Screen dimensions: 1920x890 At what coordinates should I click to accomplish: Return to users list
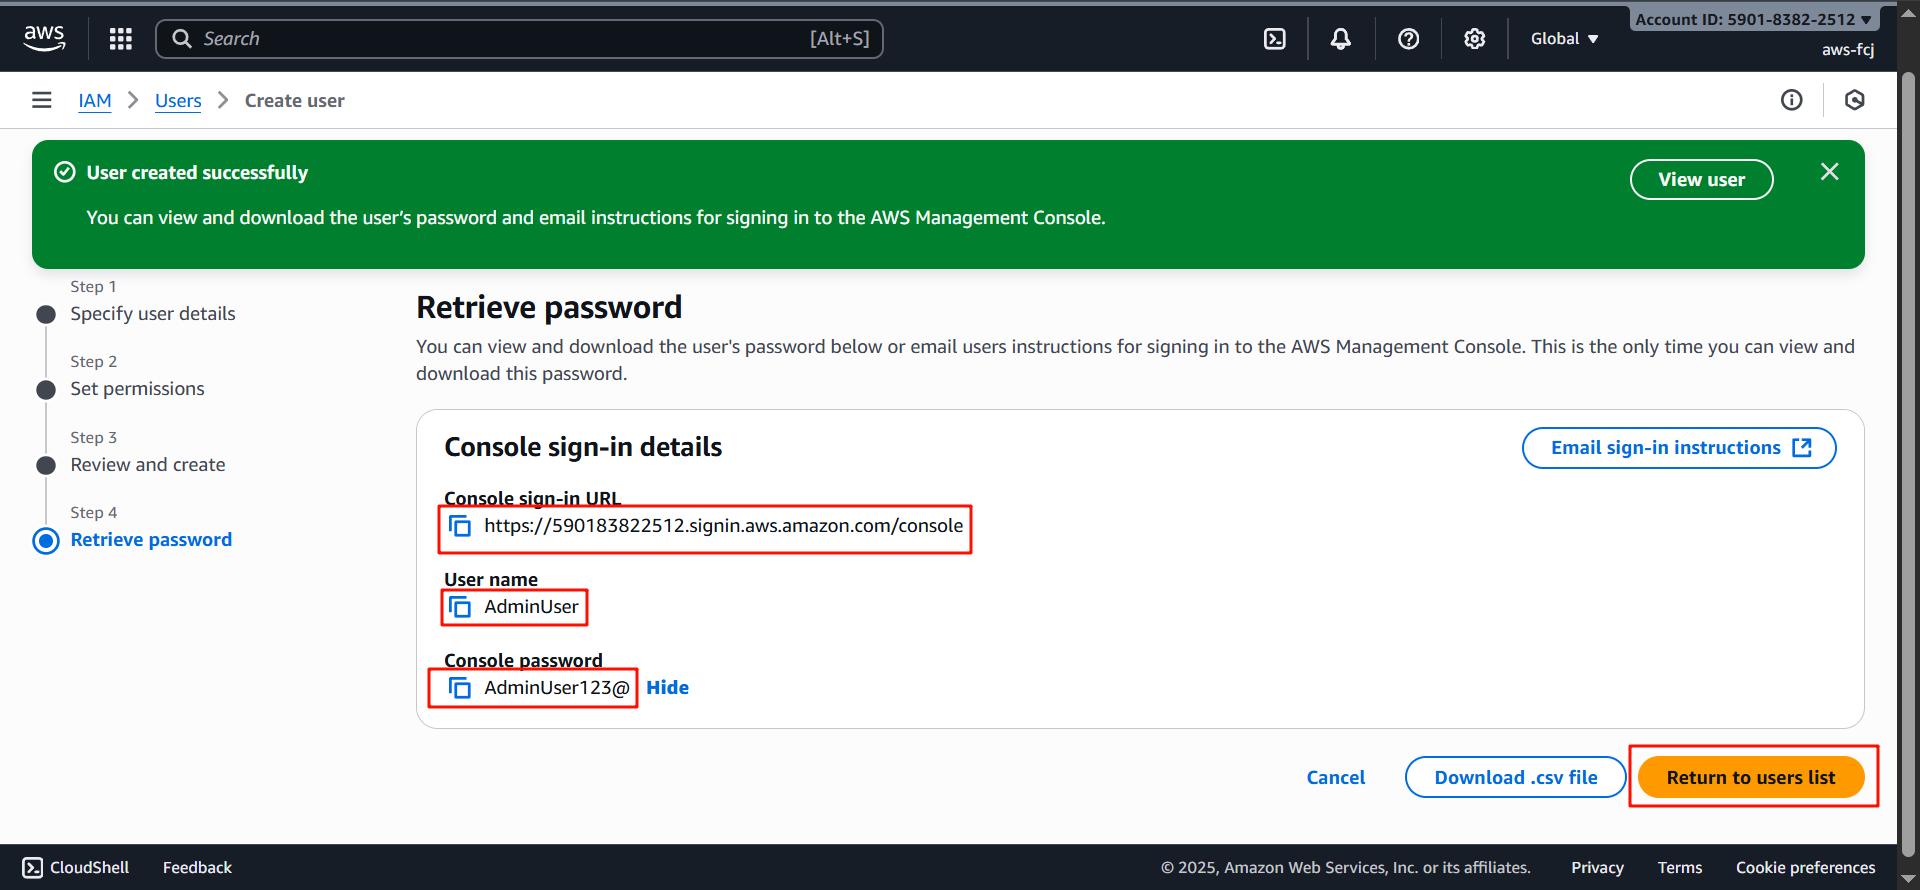click(1751, 778)
